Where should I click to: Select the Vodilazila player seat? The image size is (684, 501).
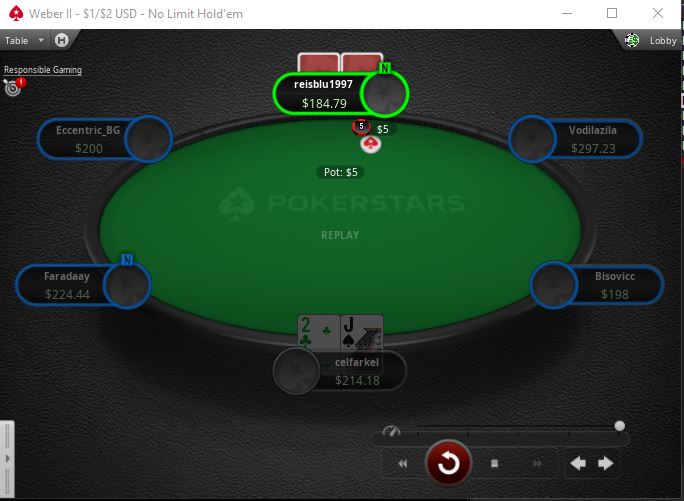tap(575, 139)
